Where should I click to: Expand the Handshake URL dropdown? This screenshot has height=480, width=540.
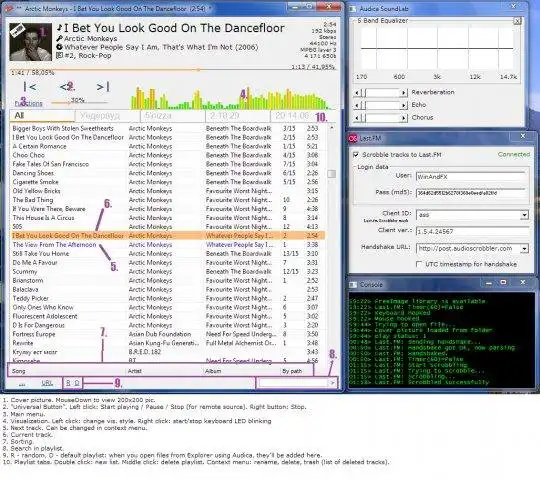[x=524, y=249]
